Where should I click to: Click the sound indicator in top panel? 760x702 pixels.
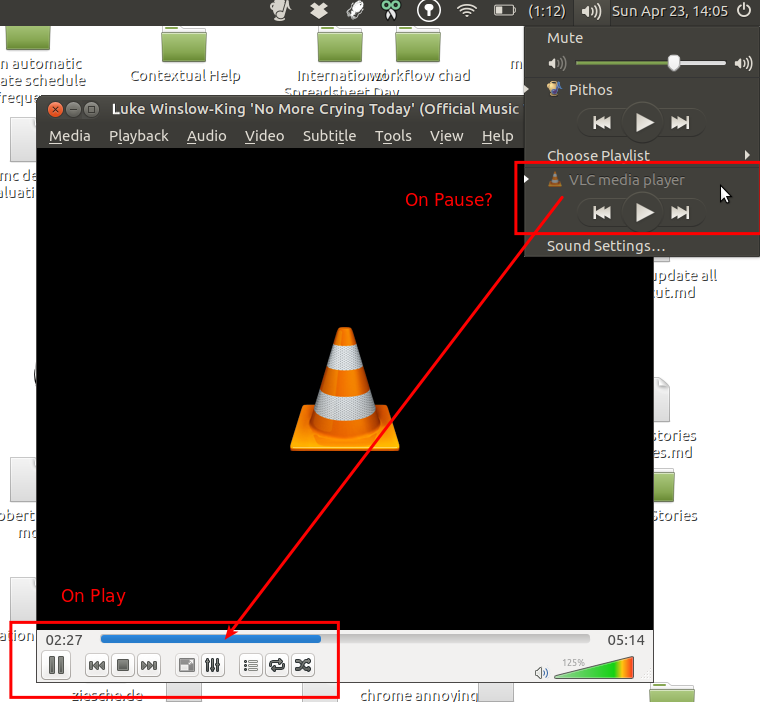[591, 11]
